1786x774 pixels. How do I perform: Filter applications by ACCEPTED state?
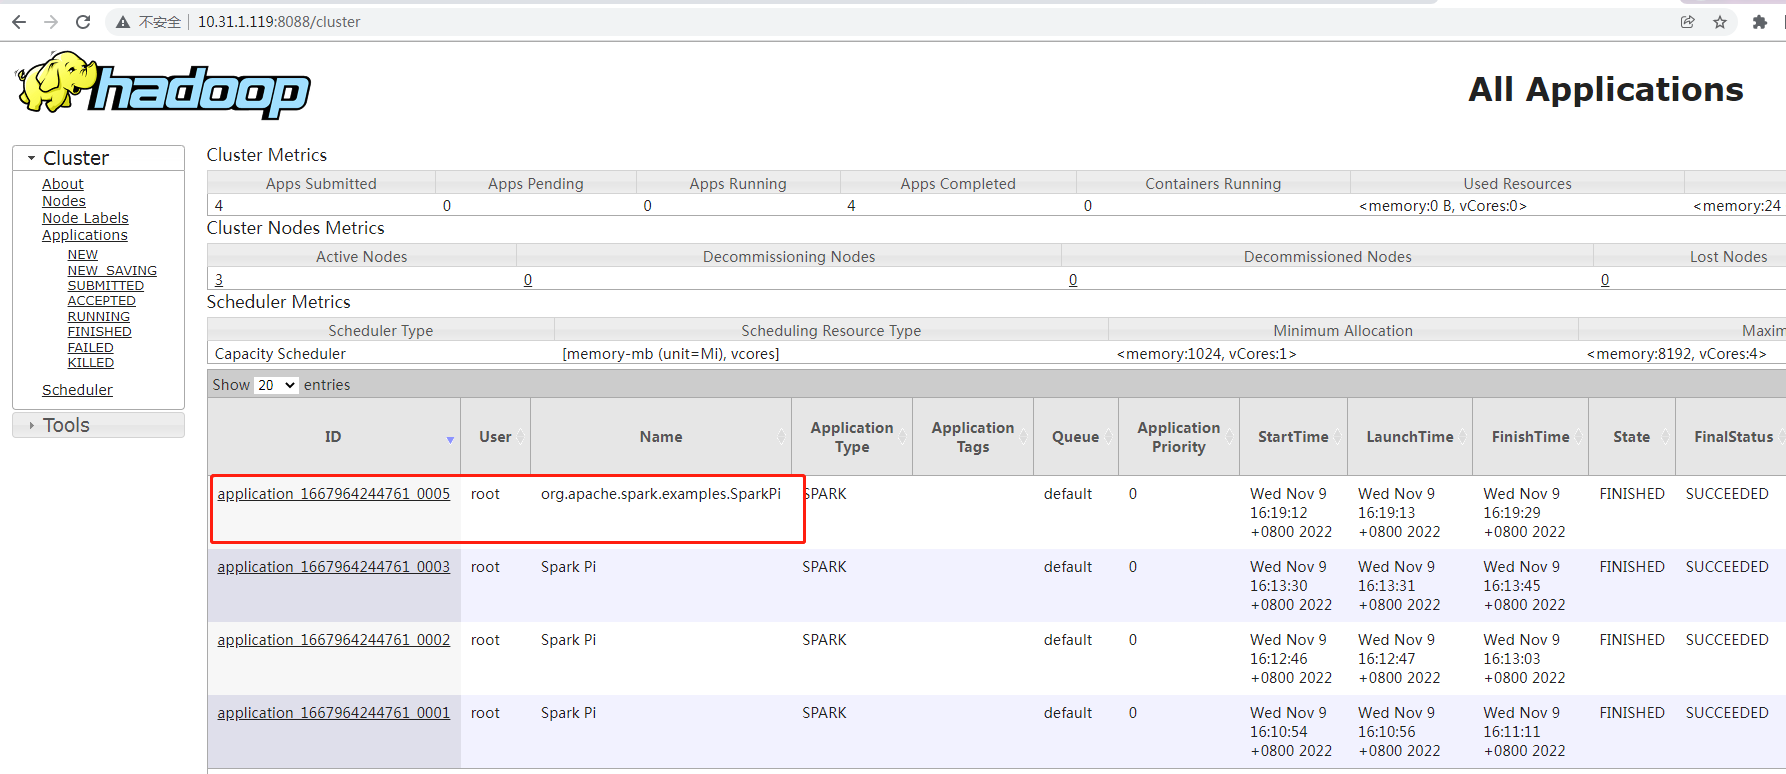[x=102, y=301]
